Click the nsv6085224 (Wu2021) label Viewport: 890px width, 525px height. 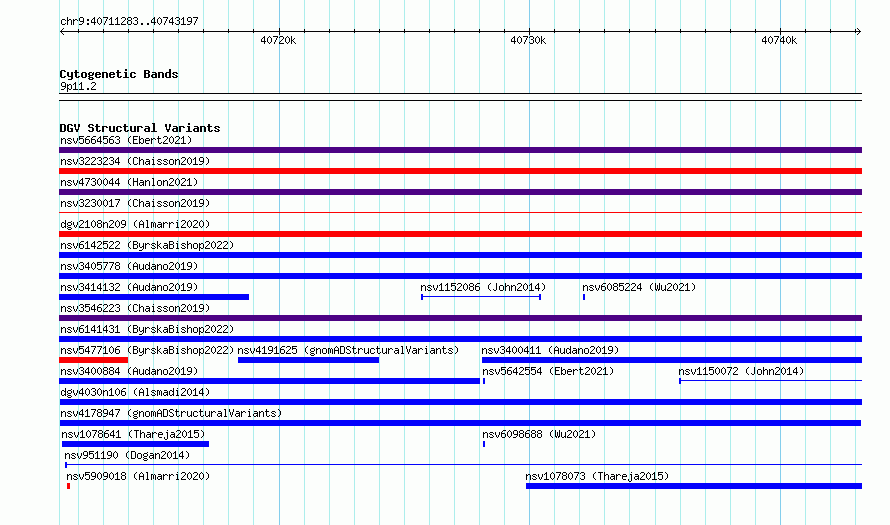[639, 287]
